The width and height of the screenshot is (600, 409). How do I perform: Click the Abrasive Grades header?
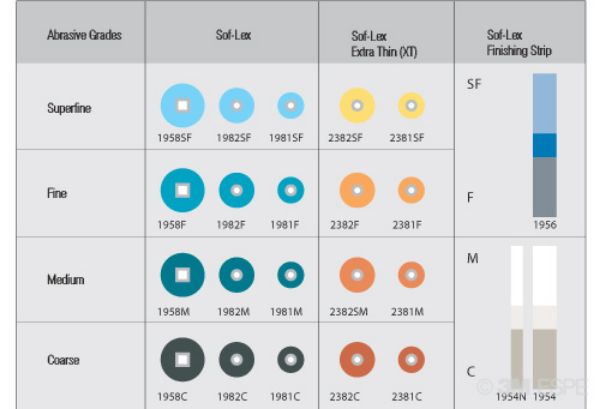[x=85, y=34]
